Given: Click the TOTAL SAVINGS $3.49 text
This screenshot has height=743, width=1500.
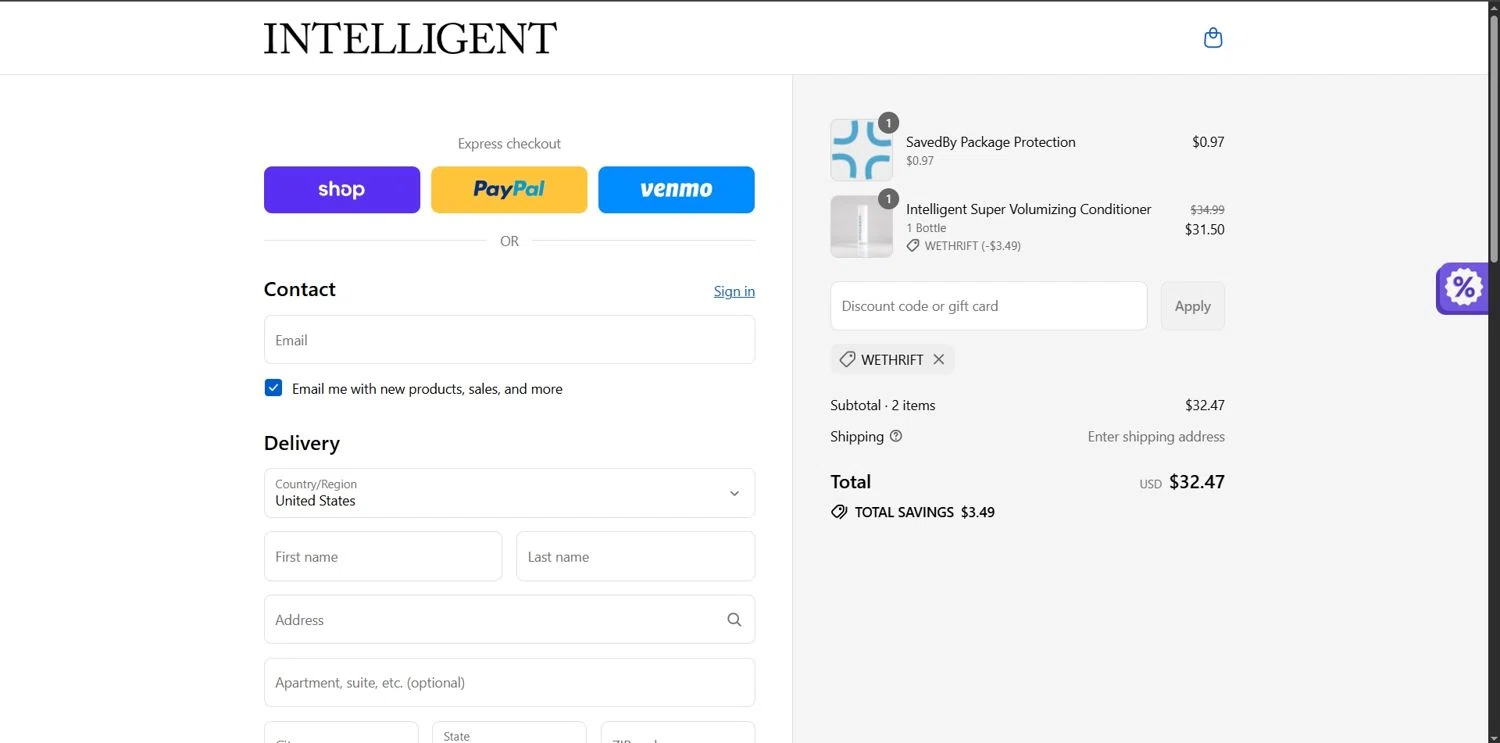Looking at the screenshot, I should click(x=924, y=512).
